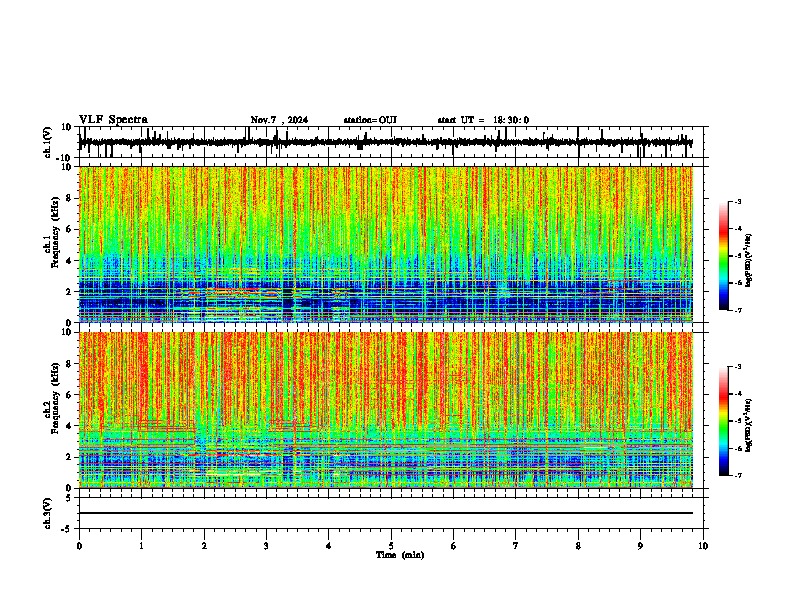The image size is (792, 612).
Task: Click time axis tick label "5"
Action: coord(391,546)
